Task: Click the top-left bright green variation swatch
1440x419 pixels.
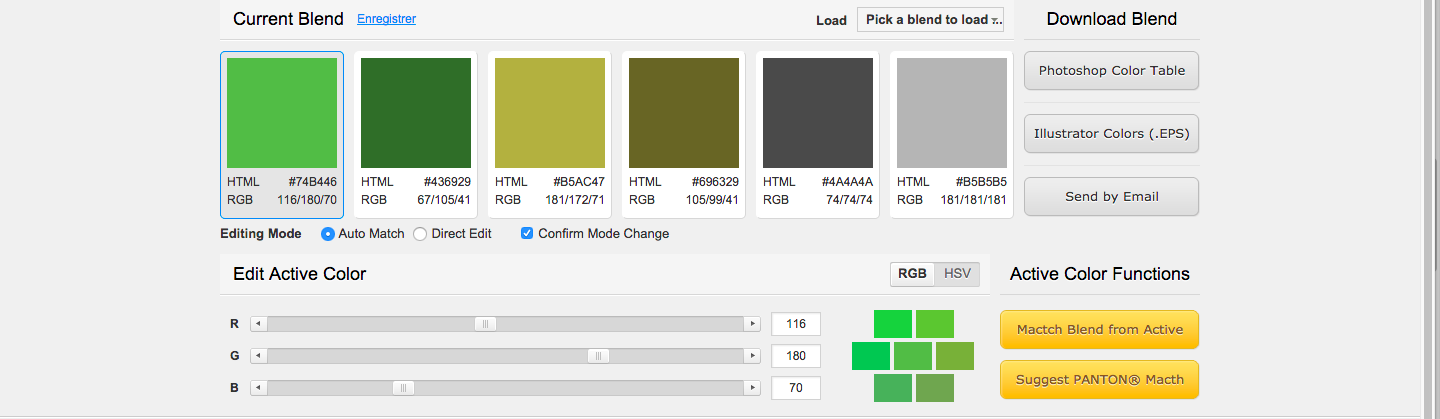Action: coord(893,324)
